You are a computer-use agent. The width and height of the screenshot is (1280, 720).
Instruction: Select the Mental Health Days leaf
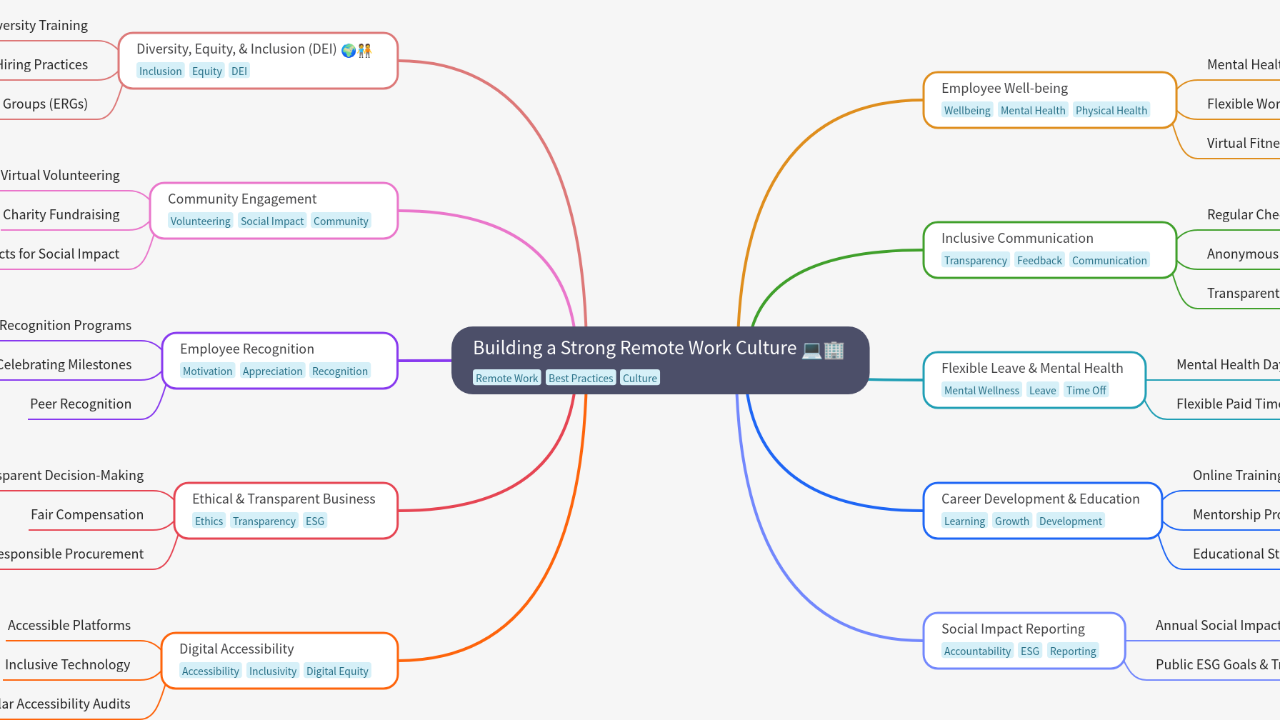pos(1228,365)
